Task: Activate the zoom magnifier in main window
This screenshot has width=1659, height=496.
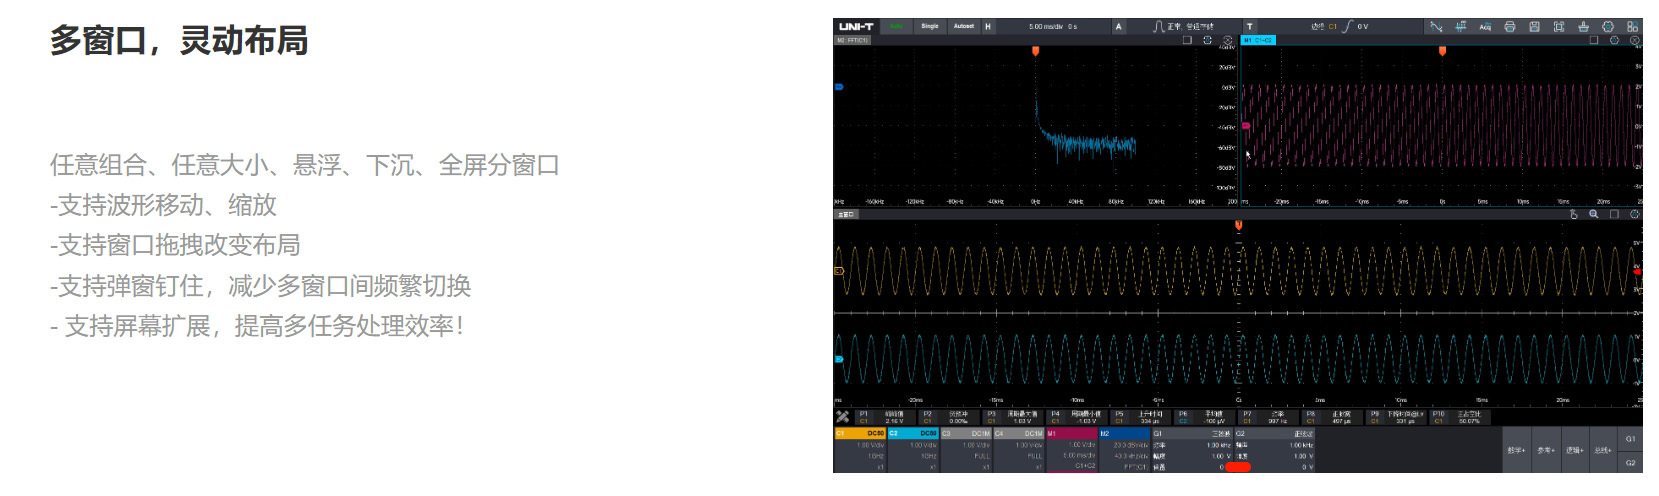Action: coord(1594,214)
